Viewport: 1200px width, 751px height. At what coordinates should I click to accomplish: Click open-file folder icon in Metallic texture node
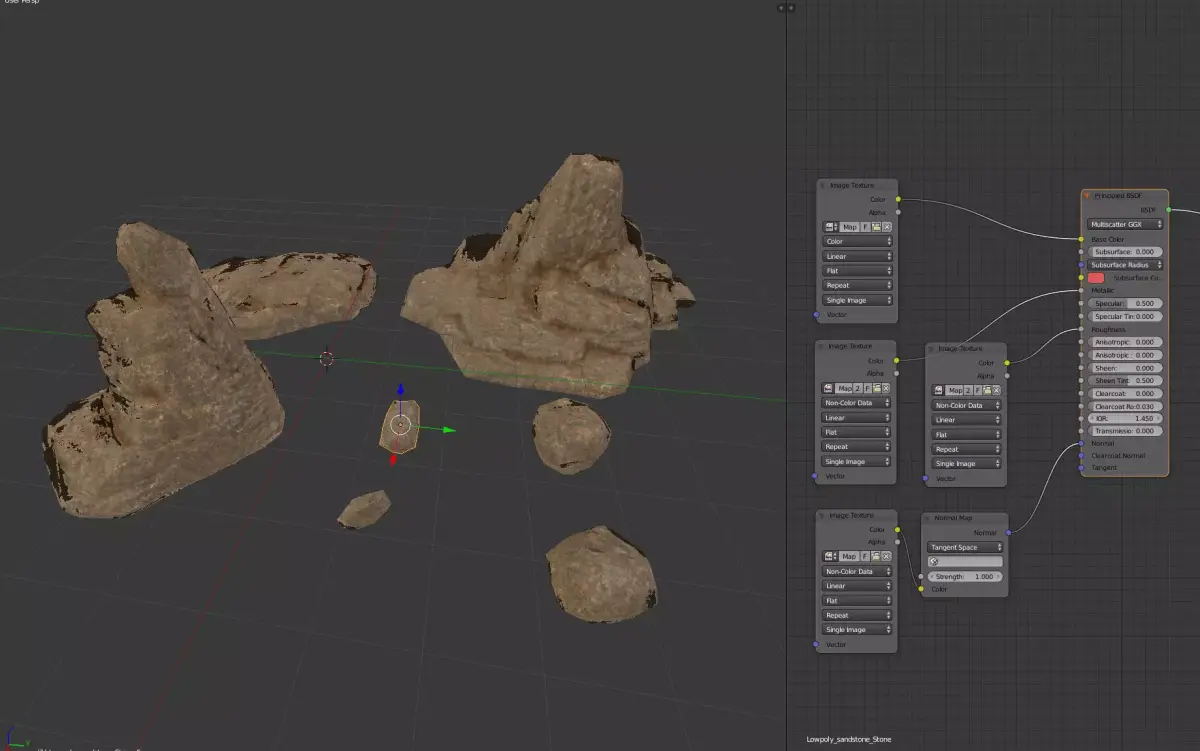coord(877,388)
